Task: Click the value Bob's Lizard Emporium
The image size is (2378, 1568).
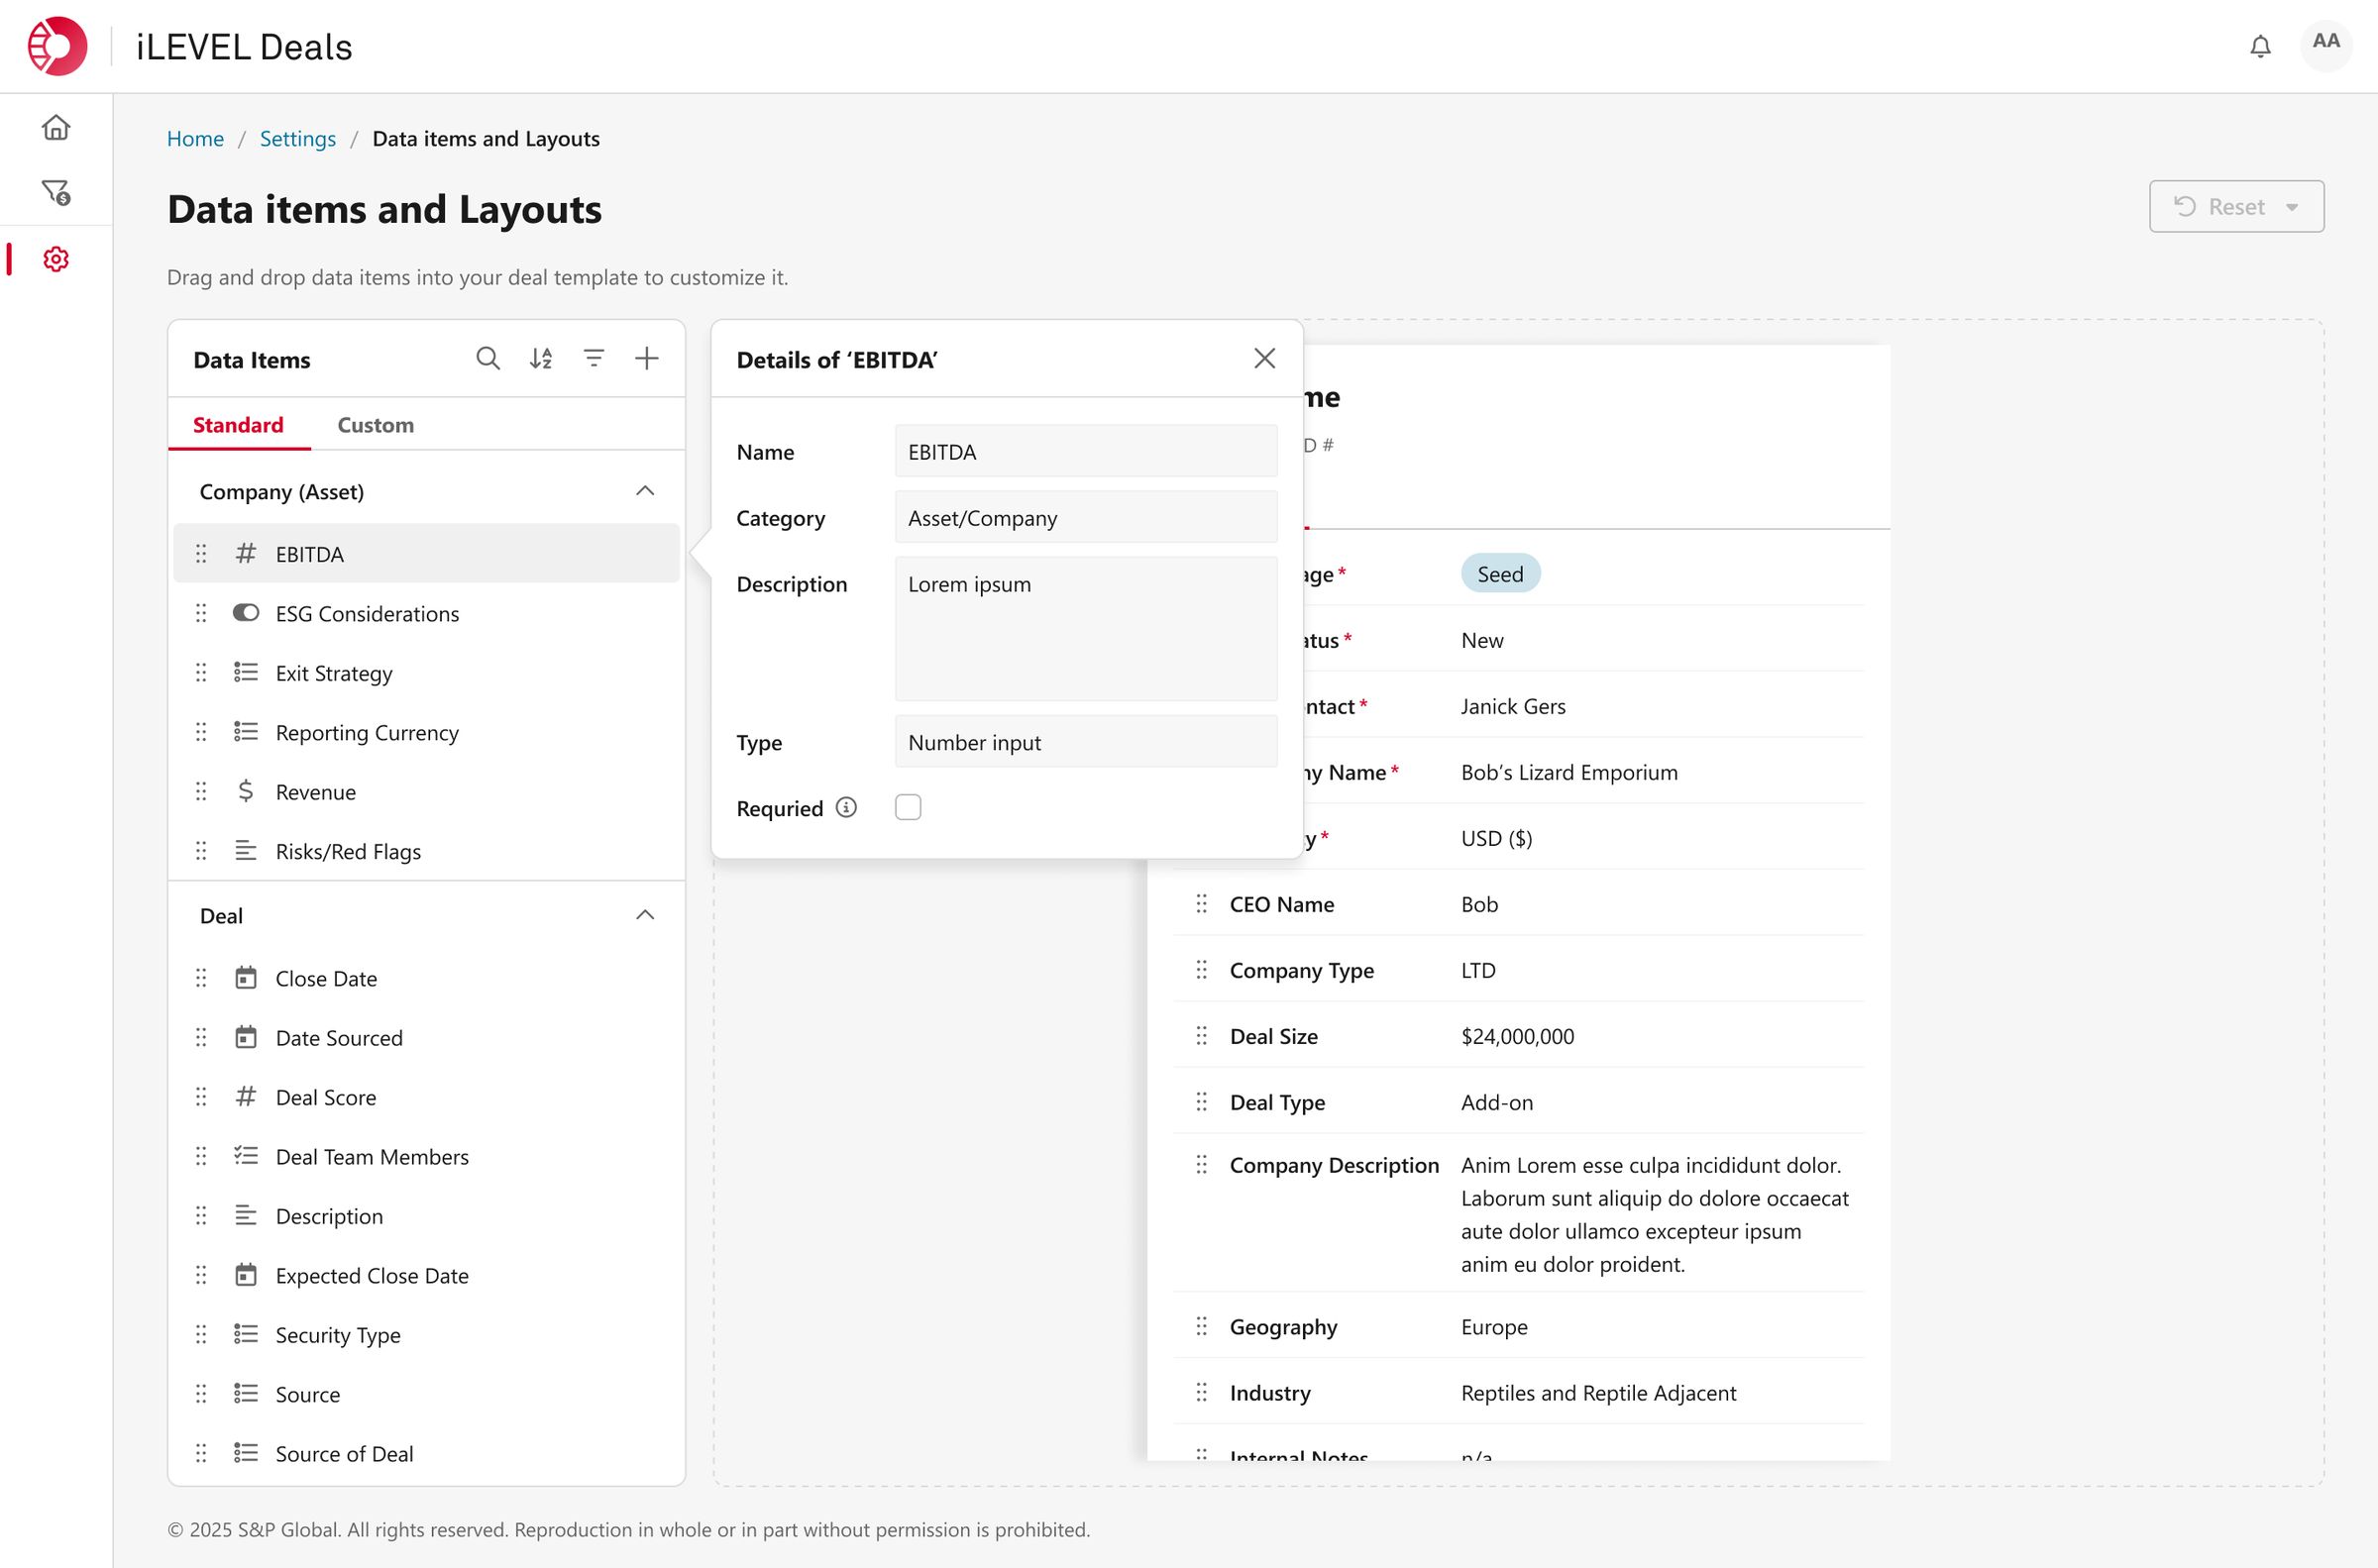Action: pos(1569,772)
